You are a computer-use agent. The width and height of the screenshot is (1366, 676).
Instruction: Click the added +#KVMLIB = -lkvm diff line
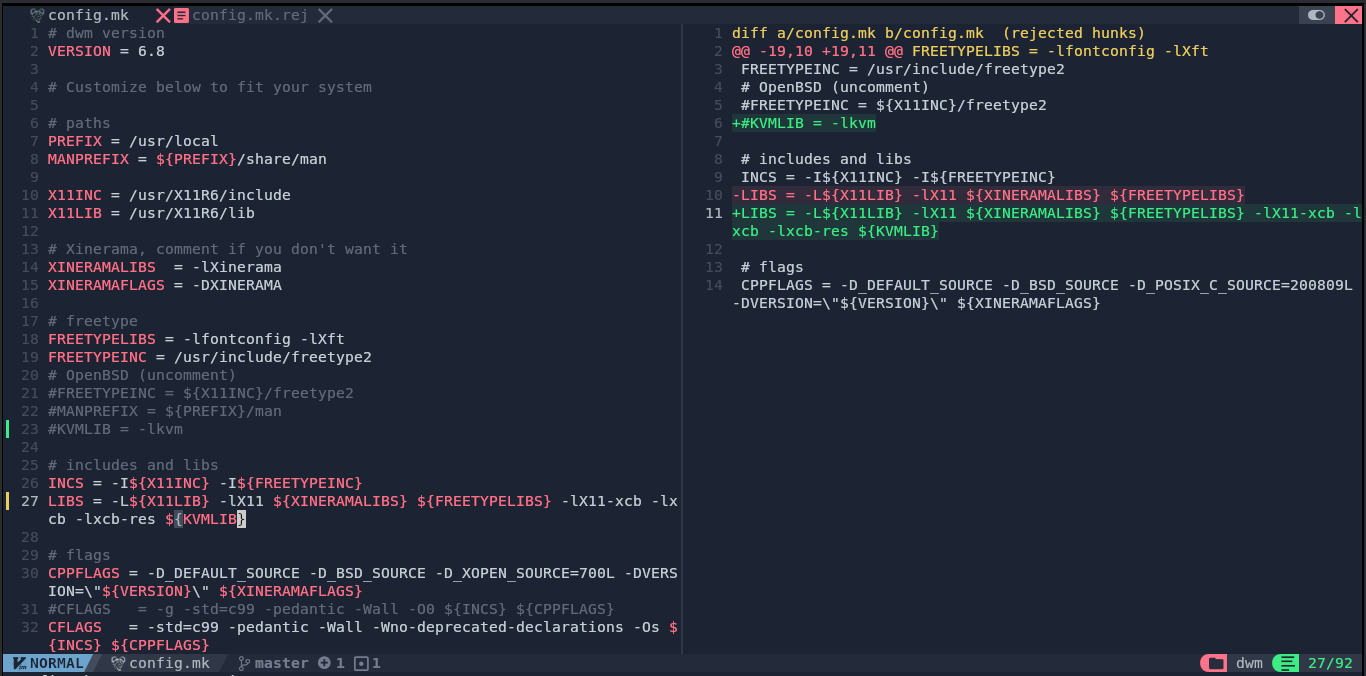click(804, 123)
